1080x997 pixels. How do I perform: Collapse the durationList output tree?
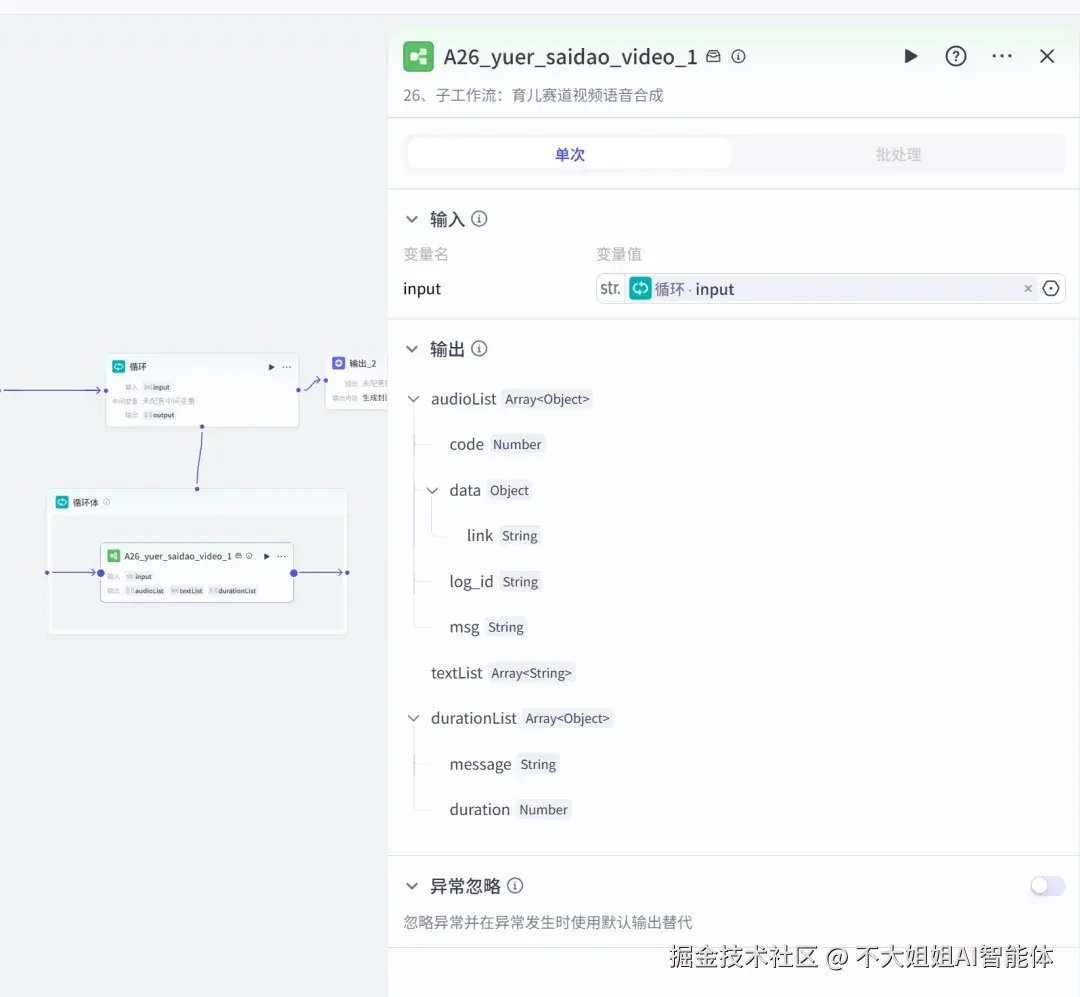point(413,718)
